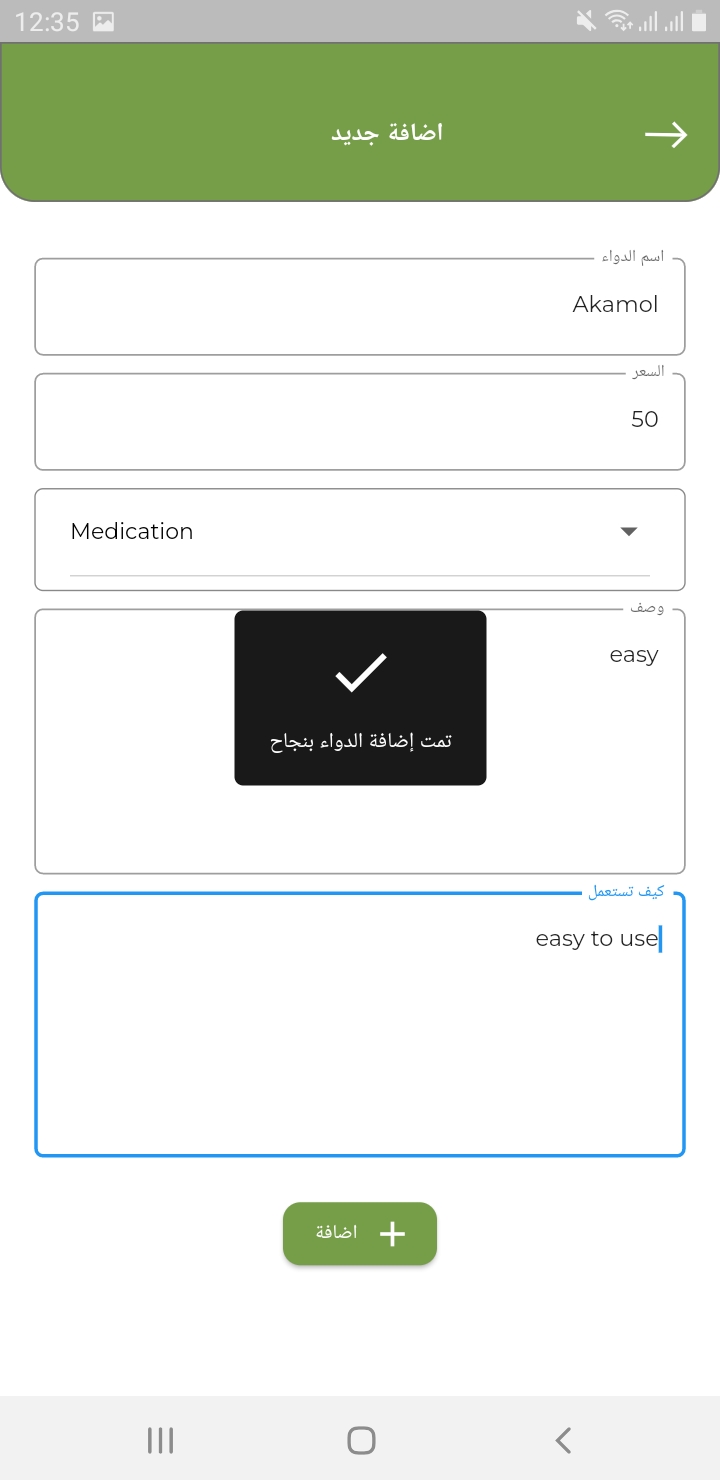Select the السعر field showing 50

point(360,420)
